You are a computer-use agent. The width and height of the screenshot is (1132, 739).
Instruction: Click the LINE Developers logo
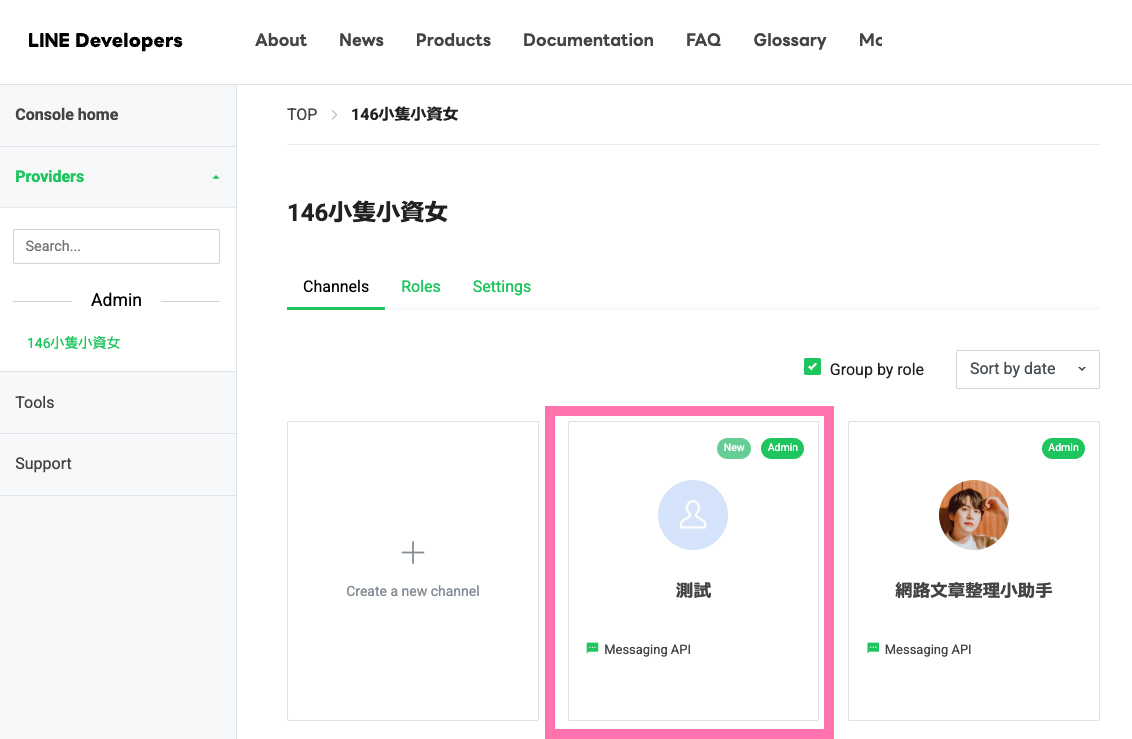[x=105, y=41]
